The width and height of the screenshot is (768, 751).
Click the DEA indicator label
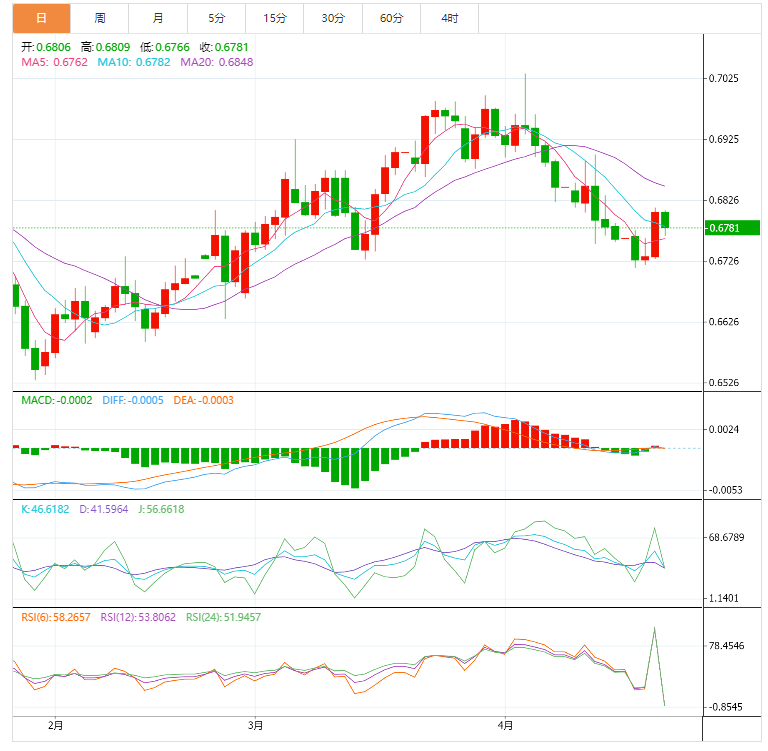203,400
